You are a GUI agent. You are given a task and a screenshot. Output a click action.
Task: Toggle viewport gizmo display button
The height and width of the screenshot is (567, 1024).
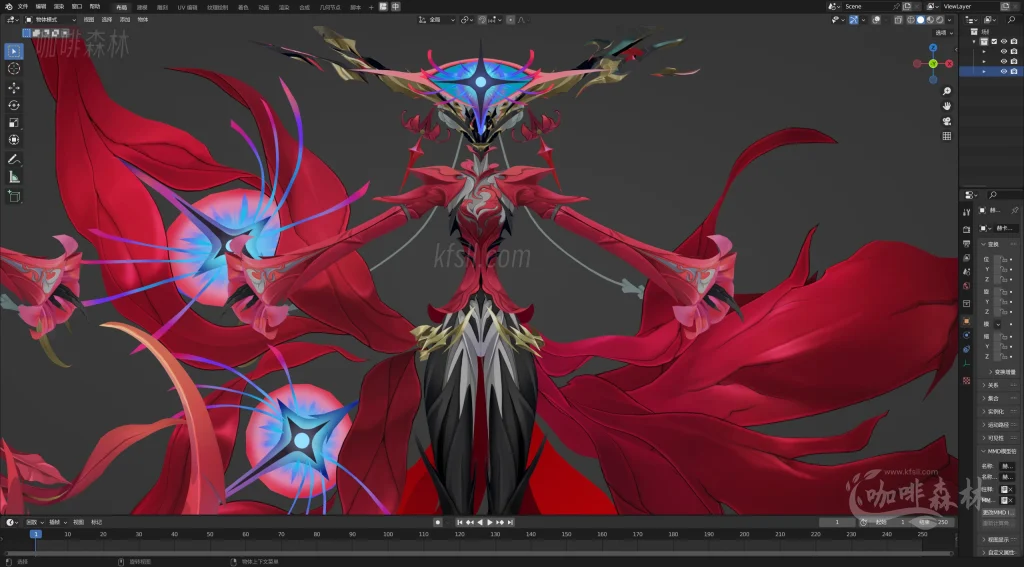tap(854, 20)
